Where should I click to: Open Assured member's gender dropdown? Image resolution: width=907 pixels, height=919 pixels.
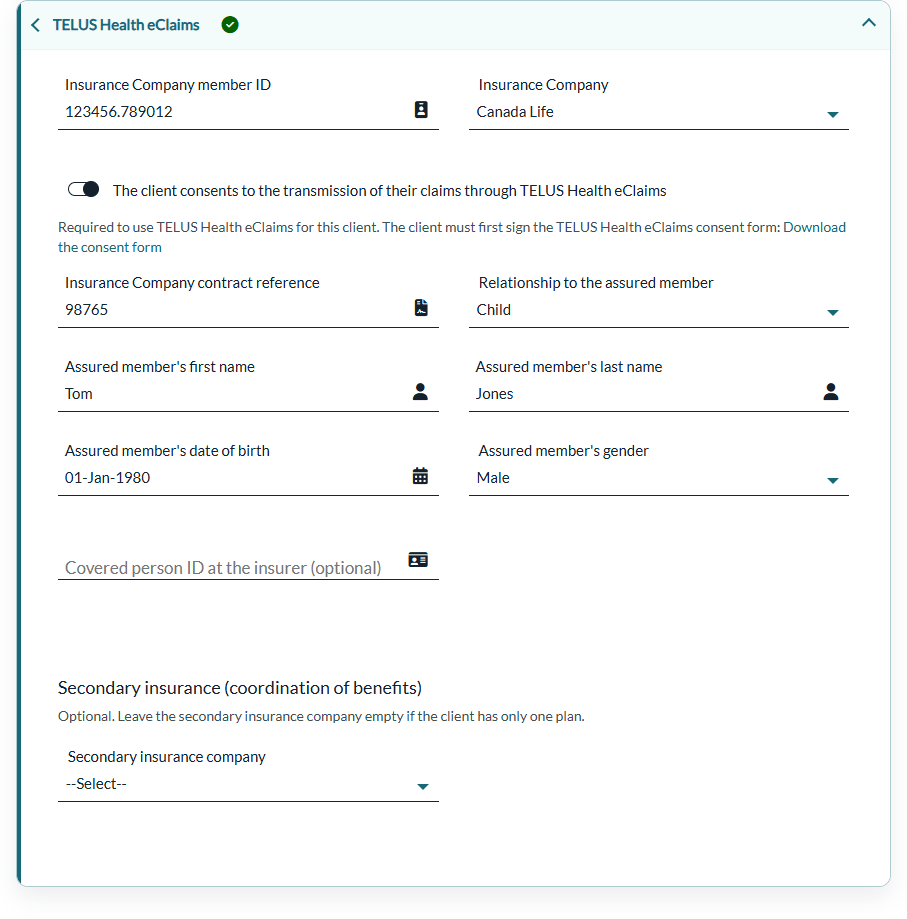[659, 478]
